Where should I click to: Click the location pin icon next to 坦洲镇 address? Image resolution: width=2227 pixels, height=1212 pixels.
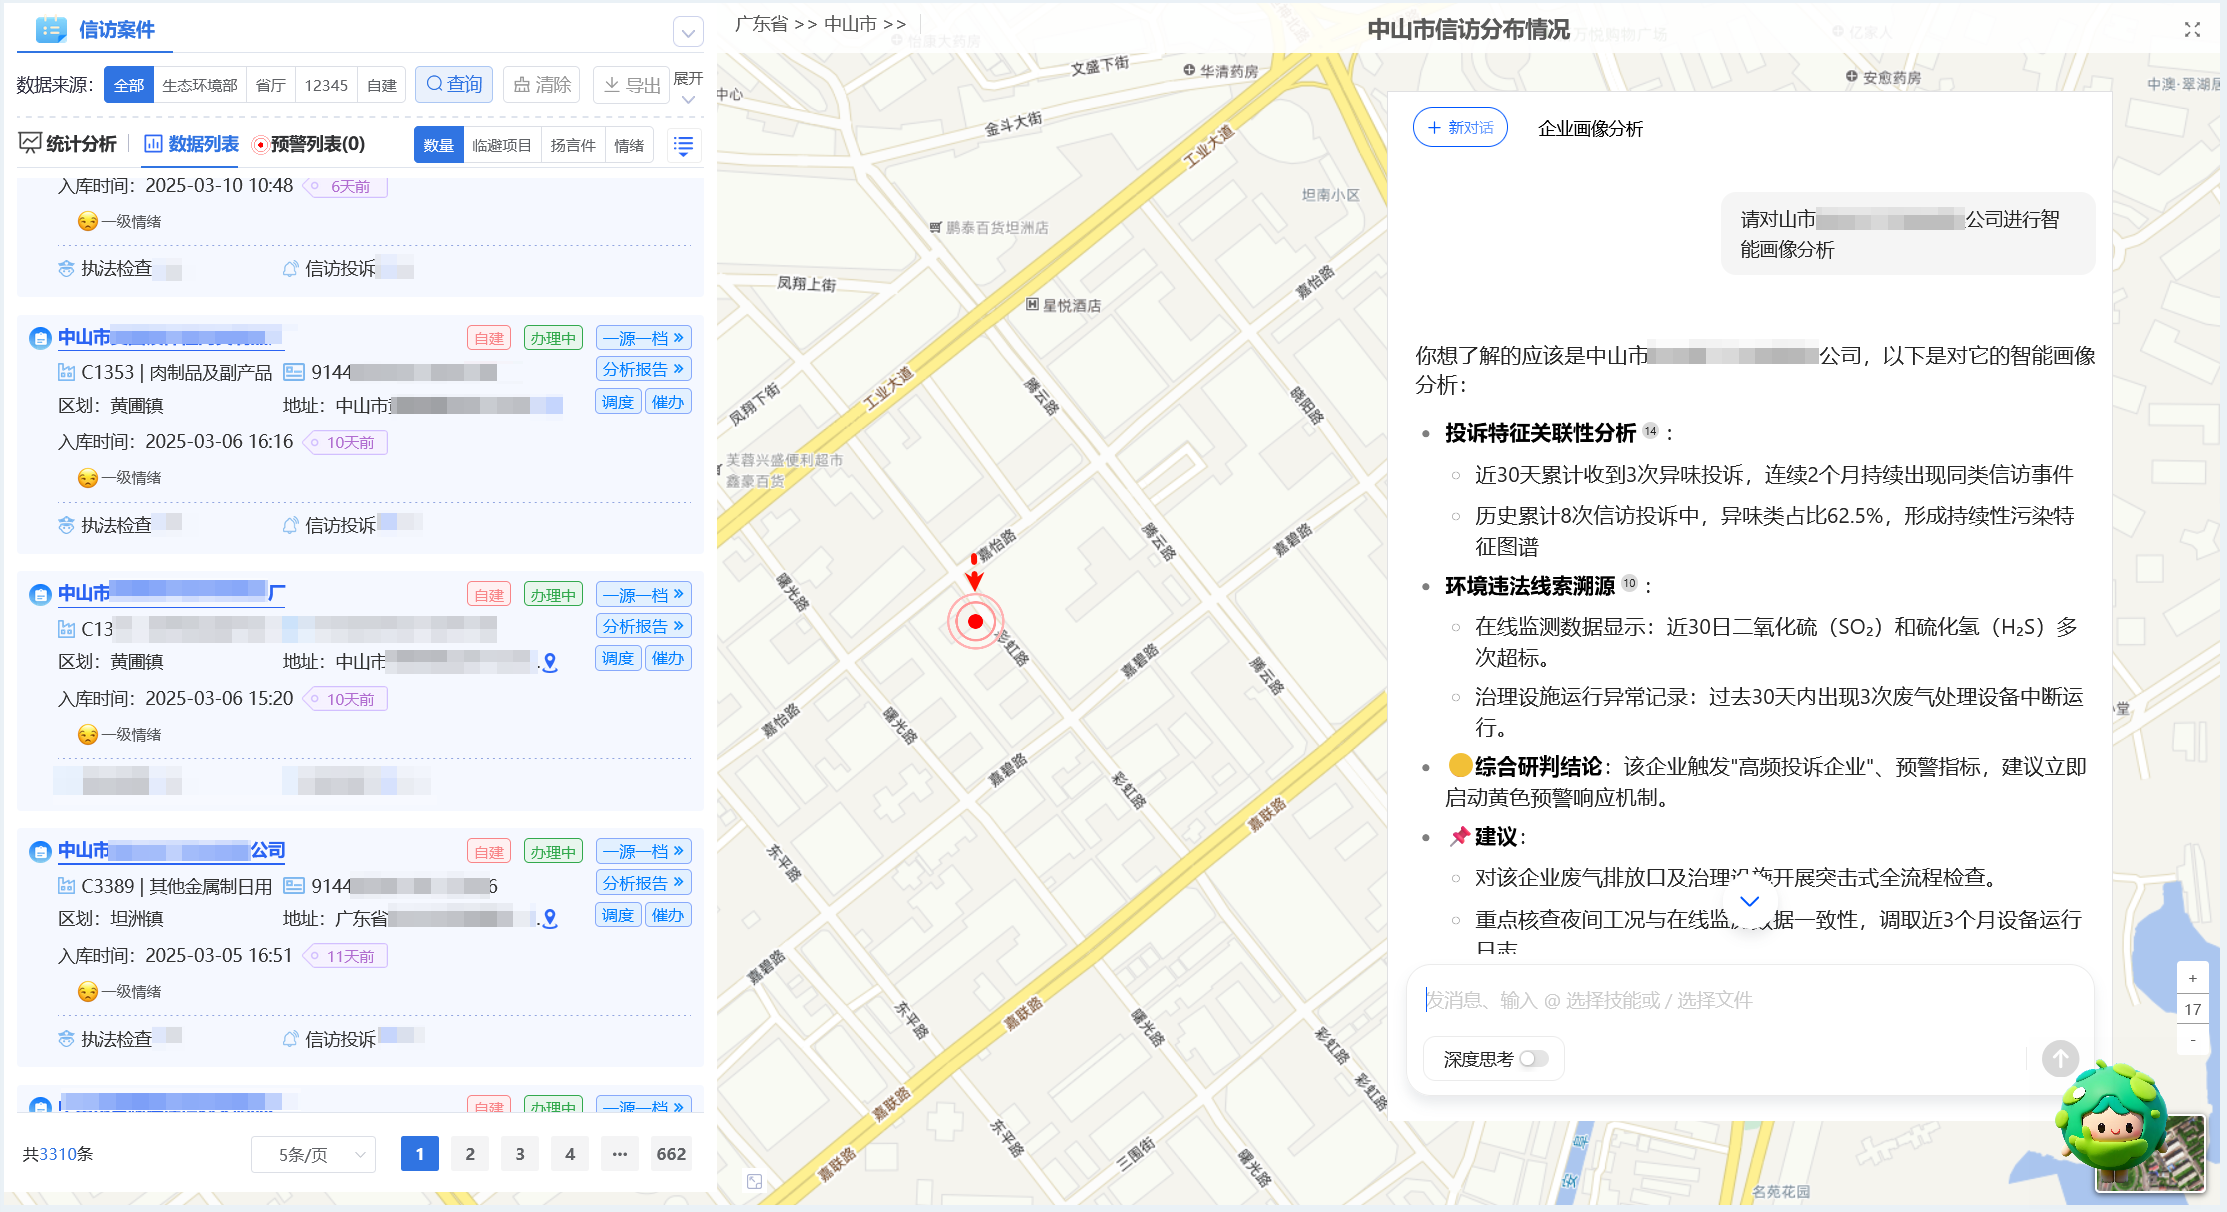pos(550,917)
